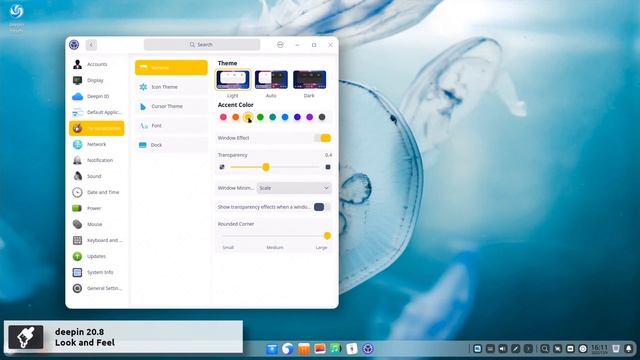
Task: Click the power button tray icon
Action: pos(583,349)
